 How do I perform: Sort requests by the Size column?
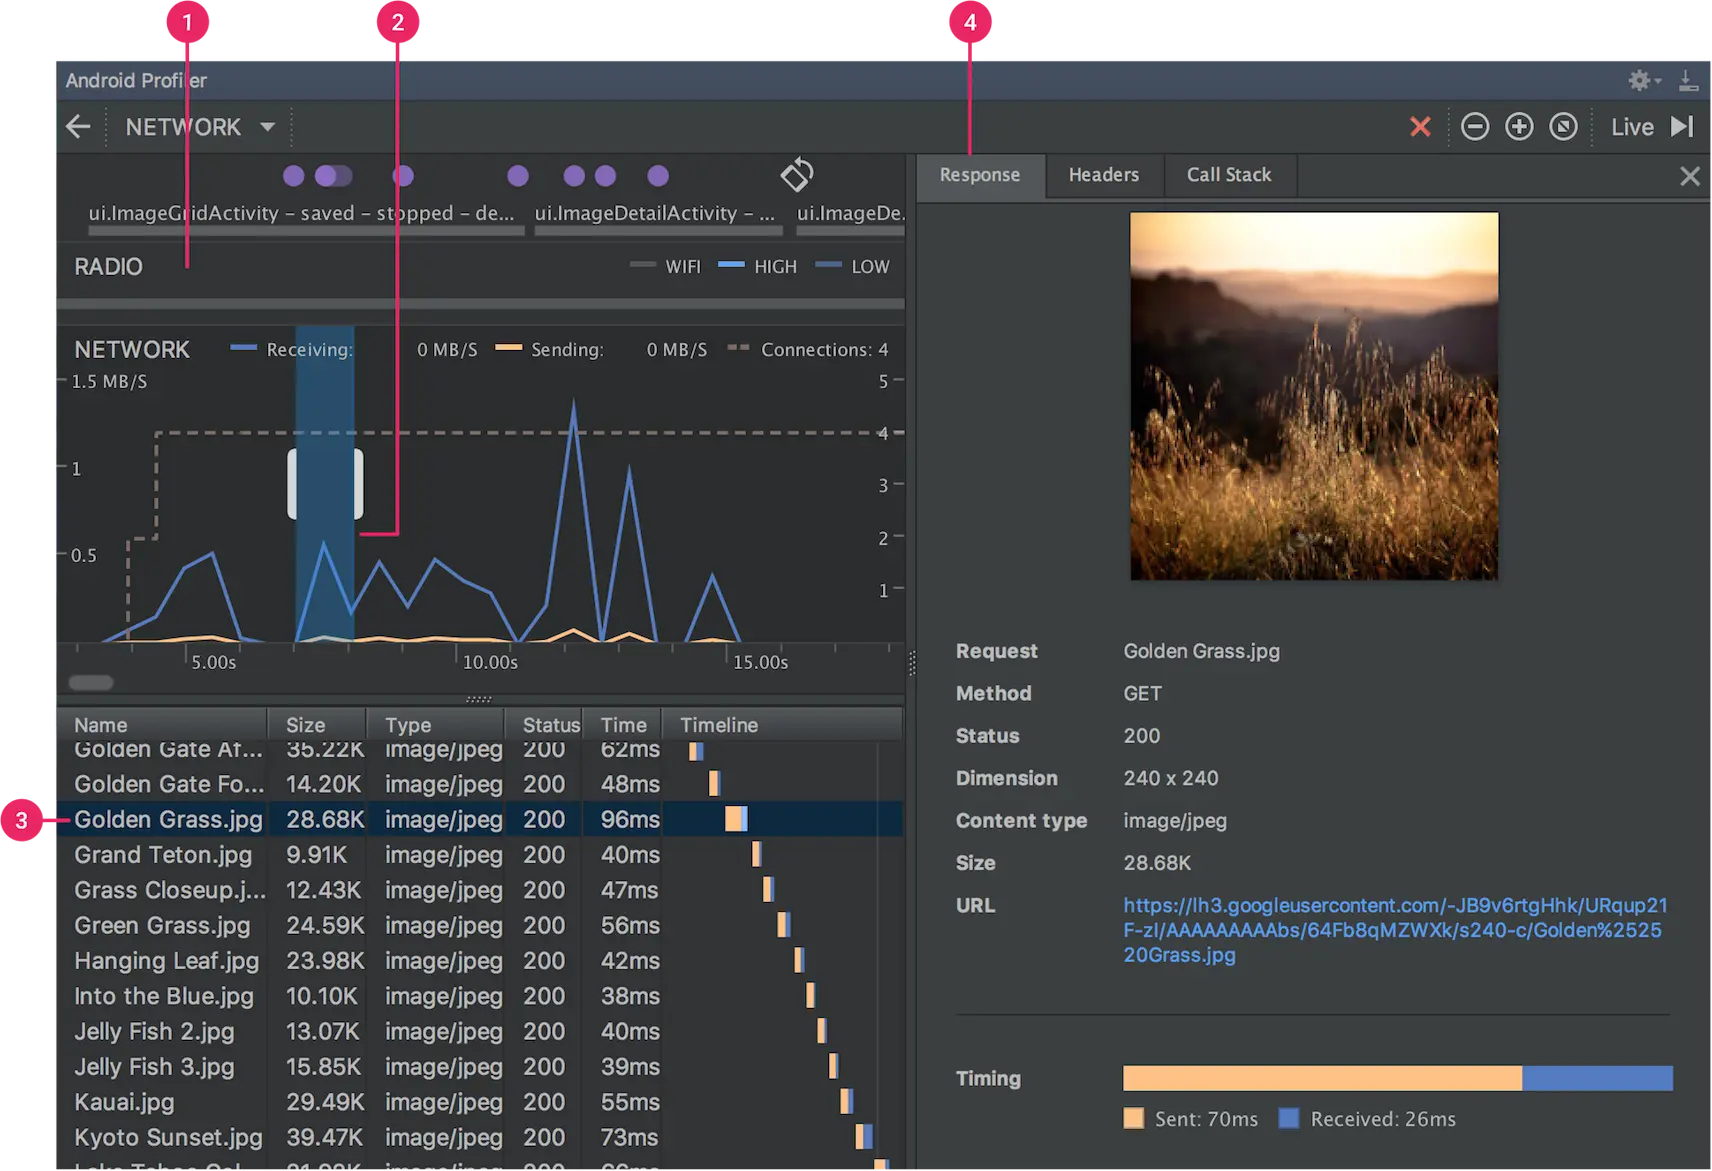(306, 725)
